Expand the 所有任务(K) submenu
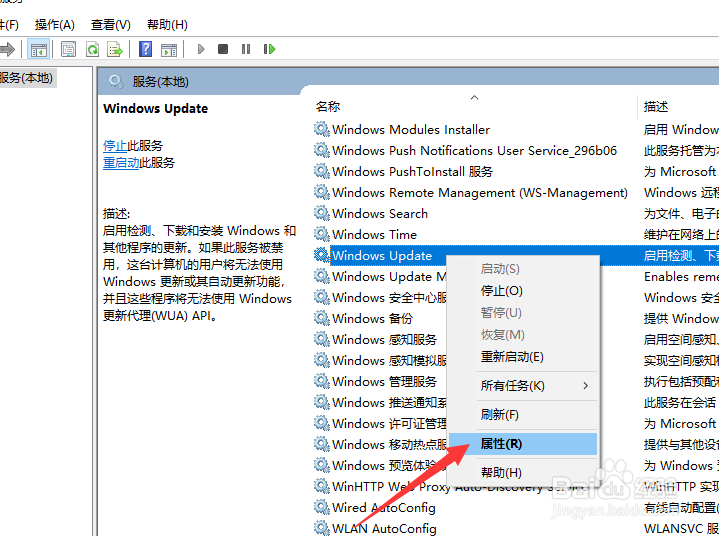The height and width of the screenshot is (536, 719). (x=523, y=386)
